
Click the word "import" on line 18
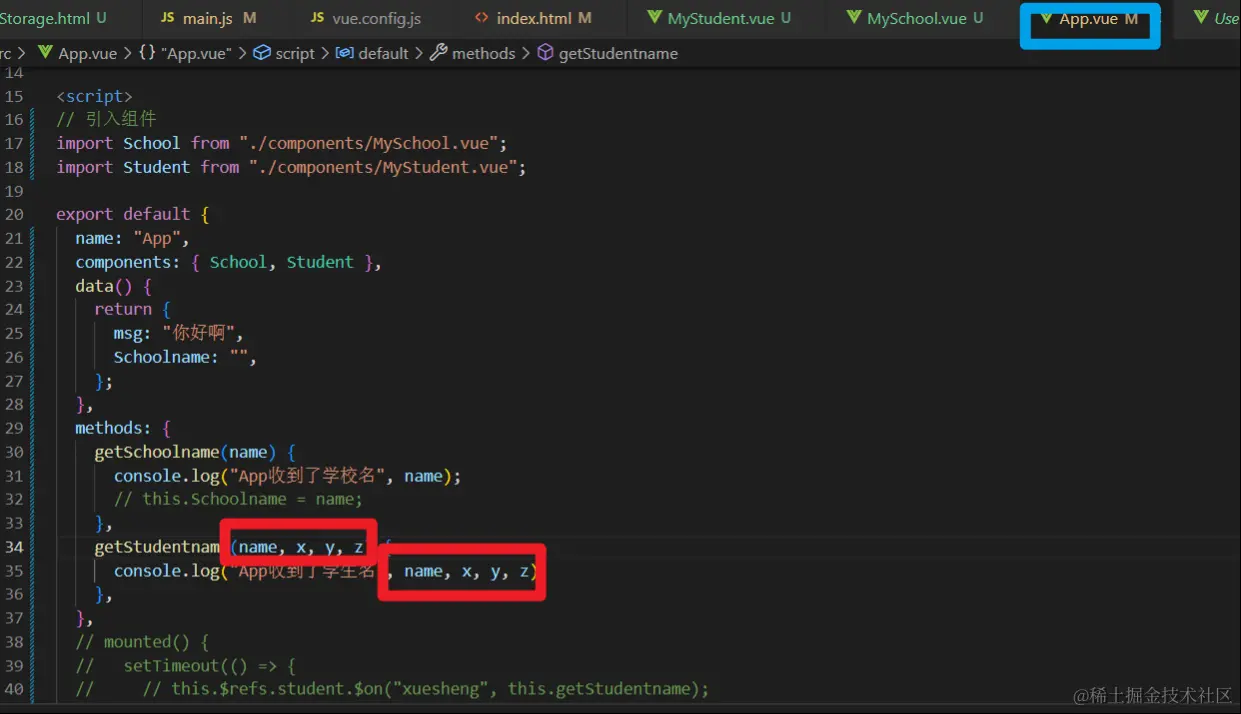(84, 167)
